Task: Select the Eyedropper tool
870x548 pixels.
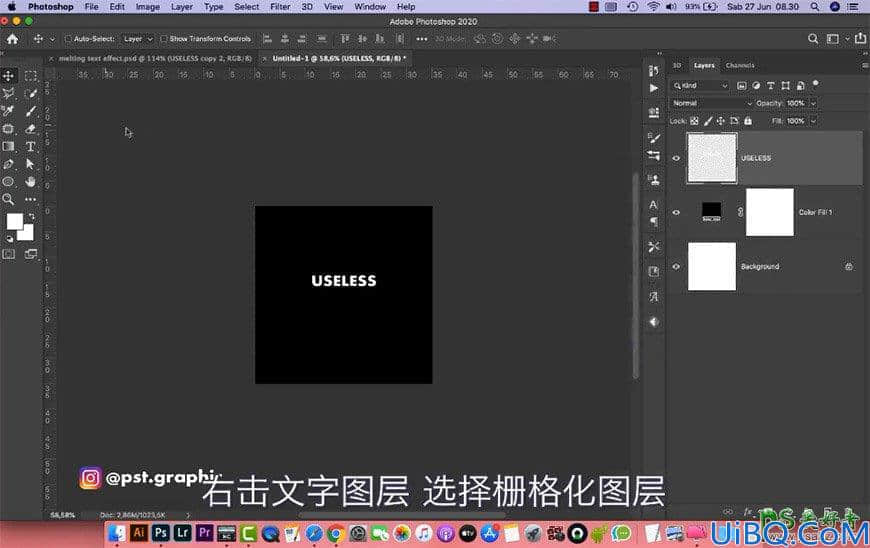Action: 8,111
